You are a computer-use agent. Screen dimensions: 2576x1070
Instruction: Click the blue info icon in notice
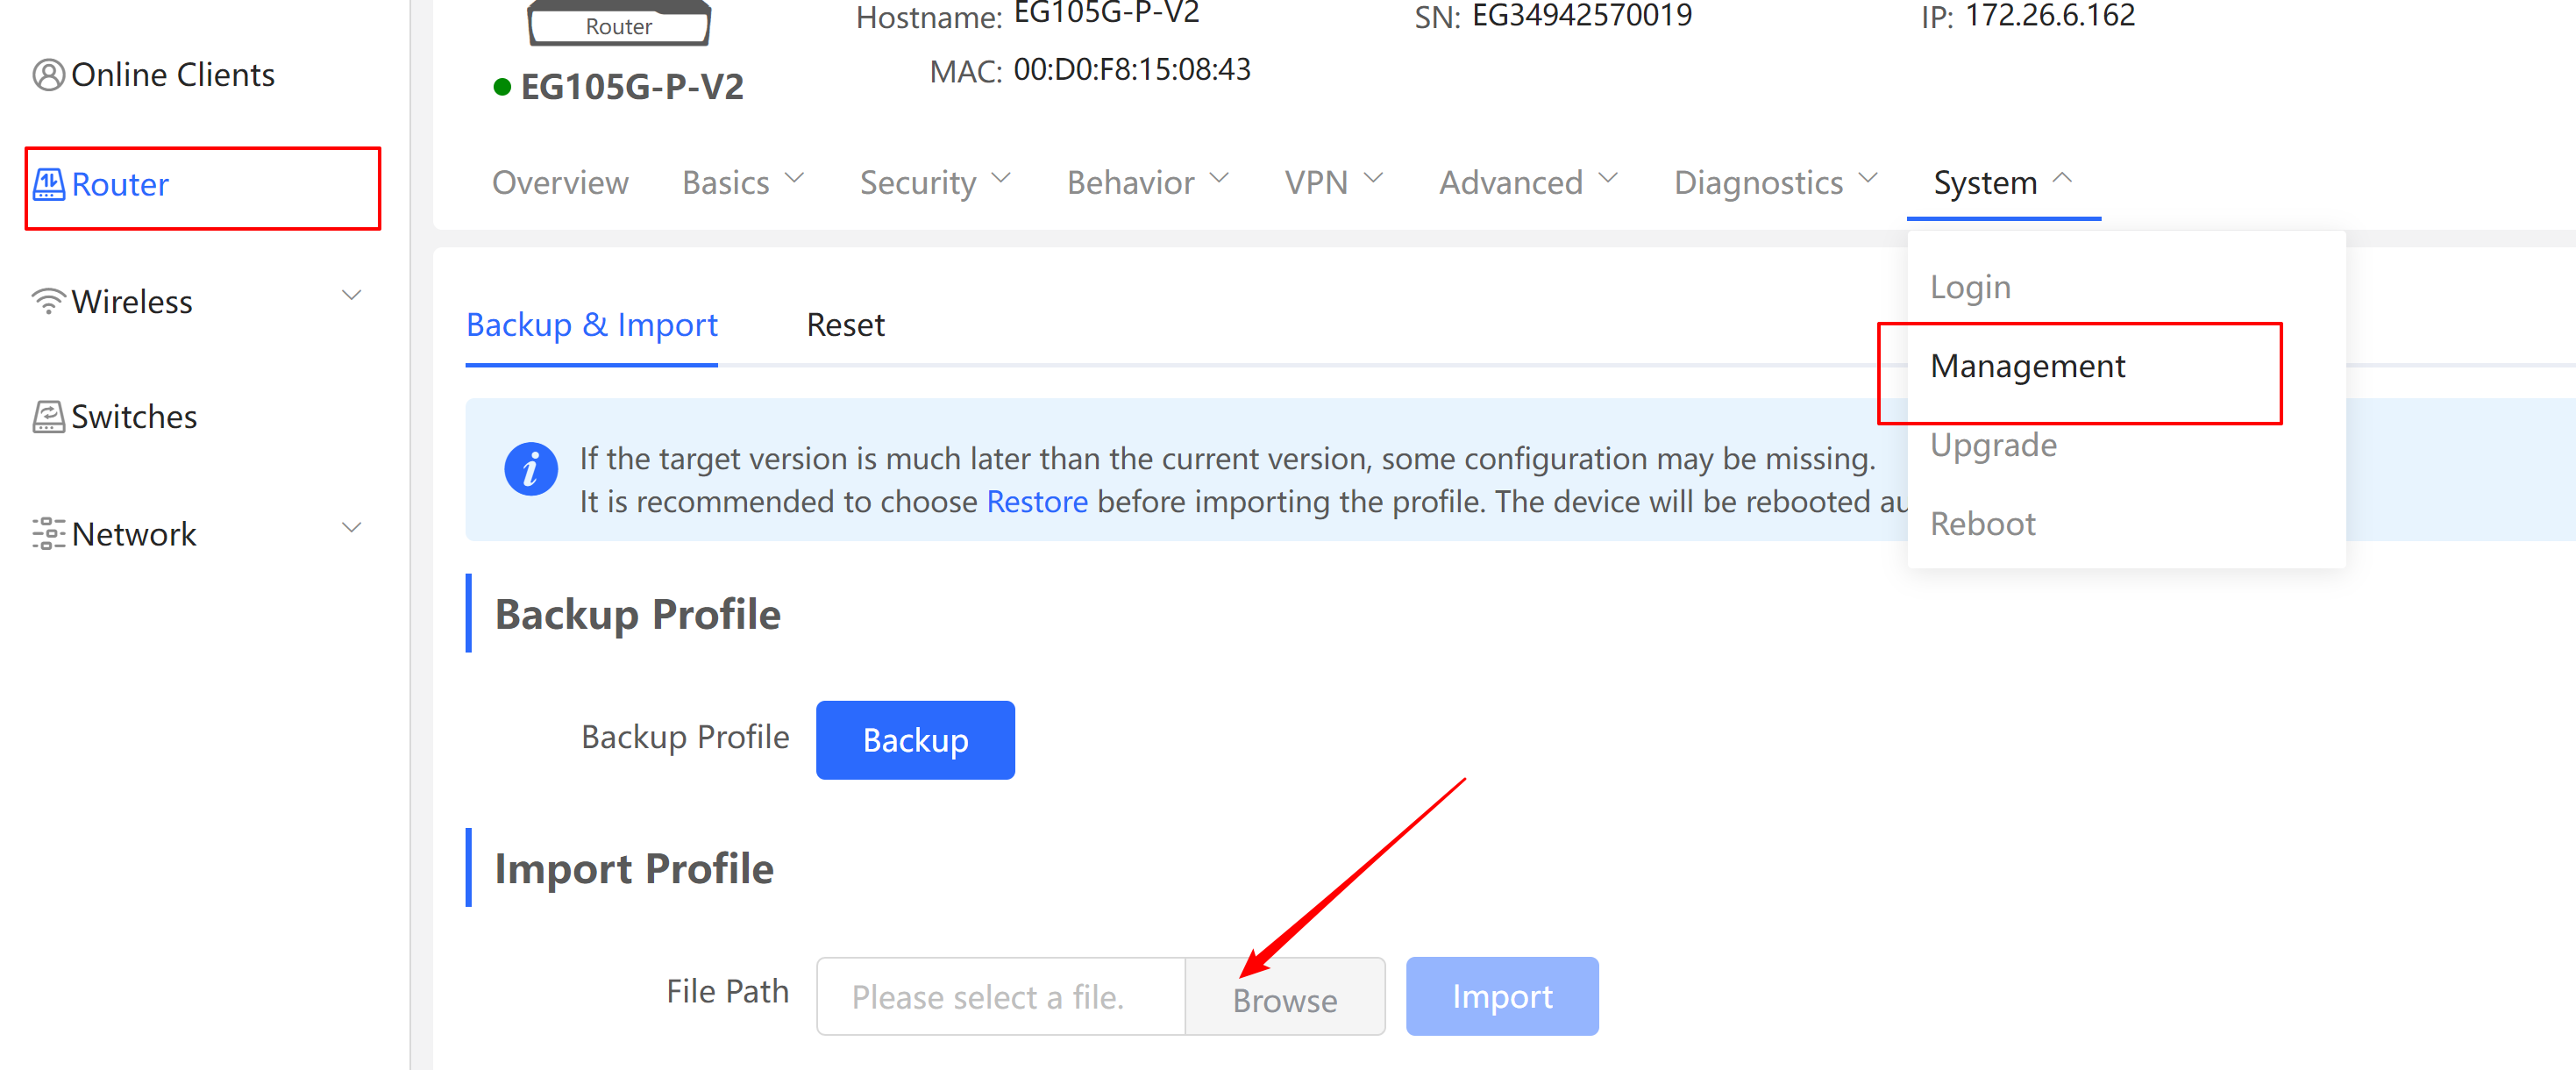(x=531, y=469)
